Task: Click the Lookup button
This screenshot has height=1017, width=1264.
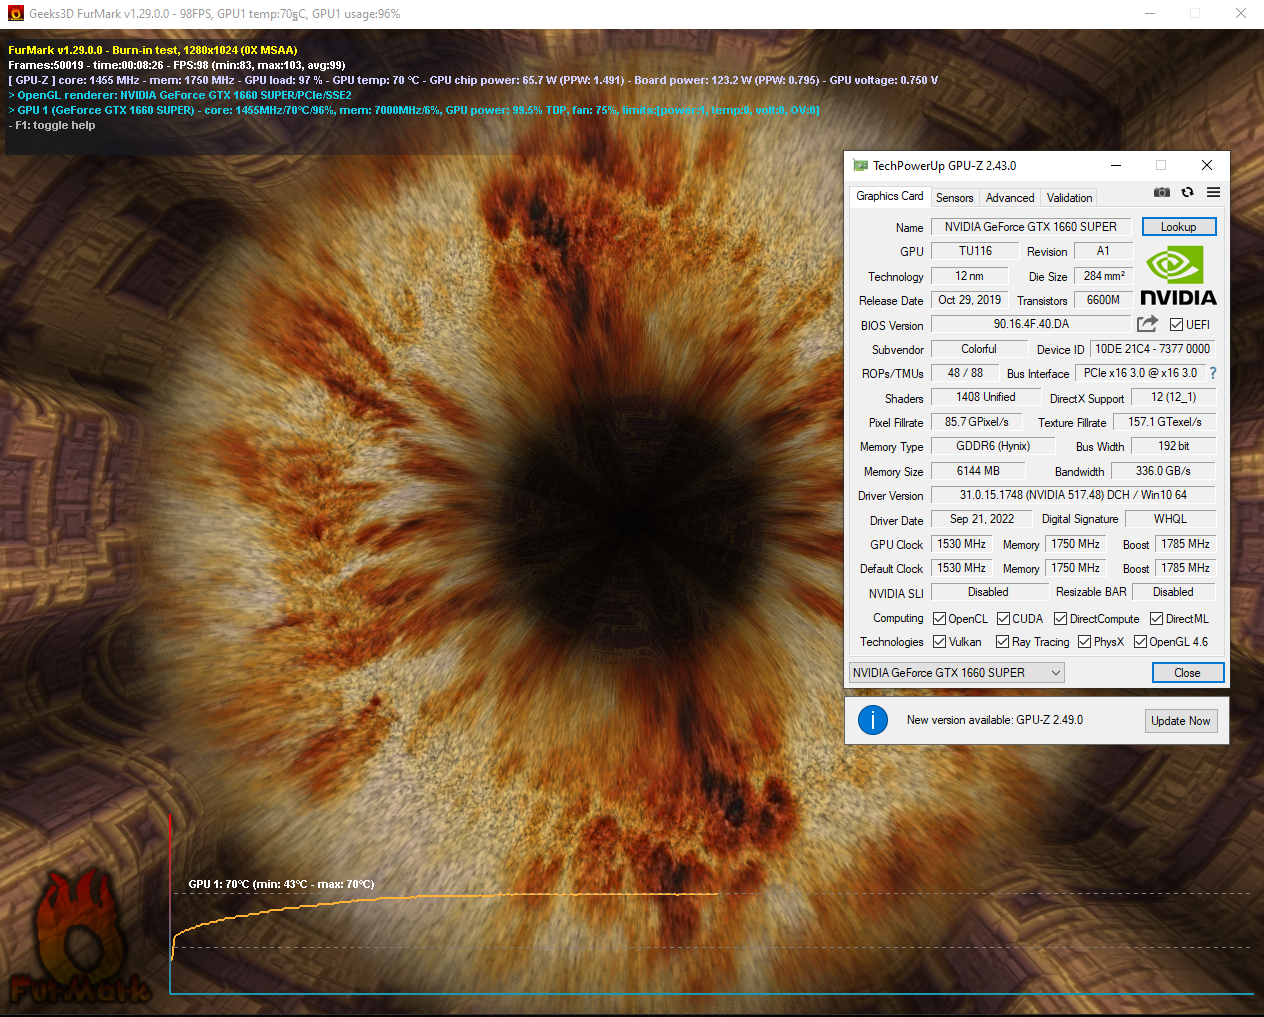Action: tap(1178, 227)
